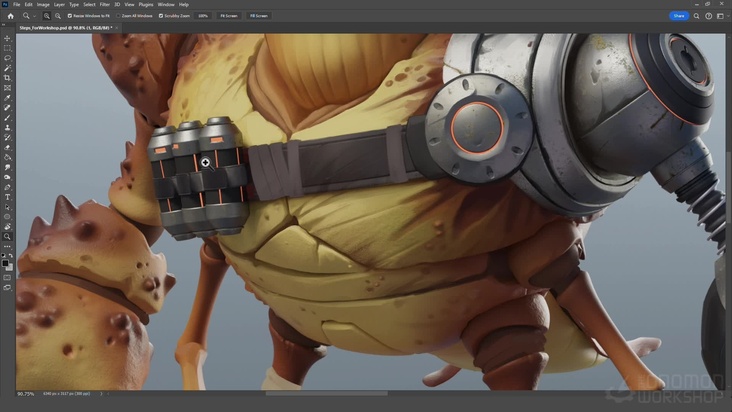The image size is (732, 412).
Task: Click the horizontal canvas scrollbar
Action: (x=327, y=393)
